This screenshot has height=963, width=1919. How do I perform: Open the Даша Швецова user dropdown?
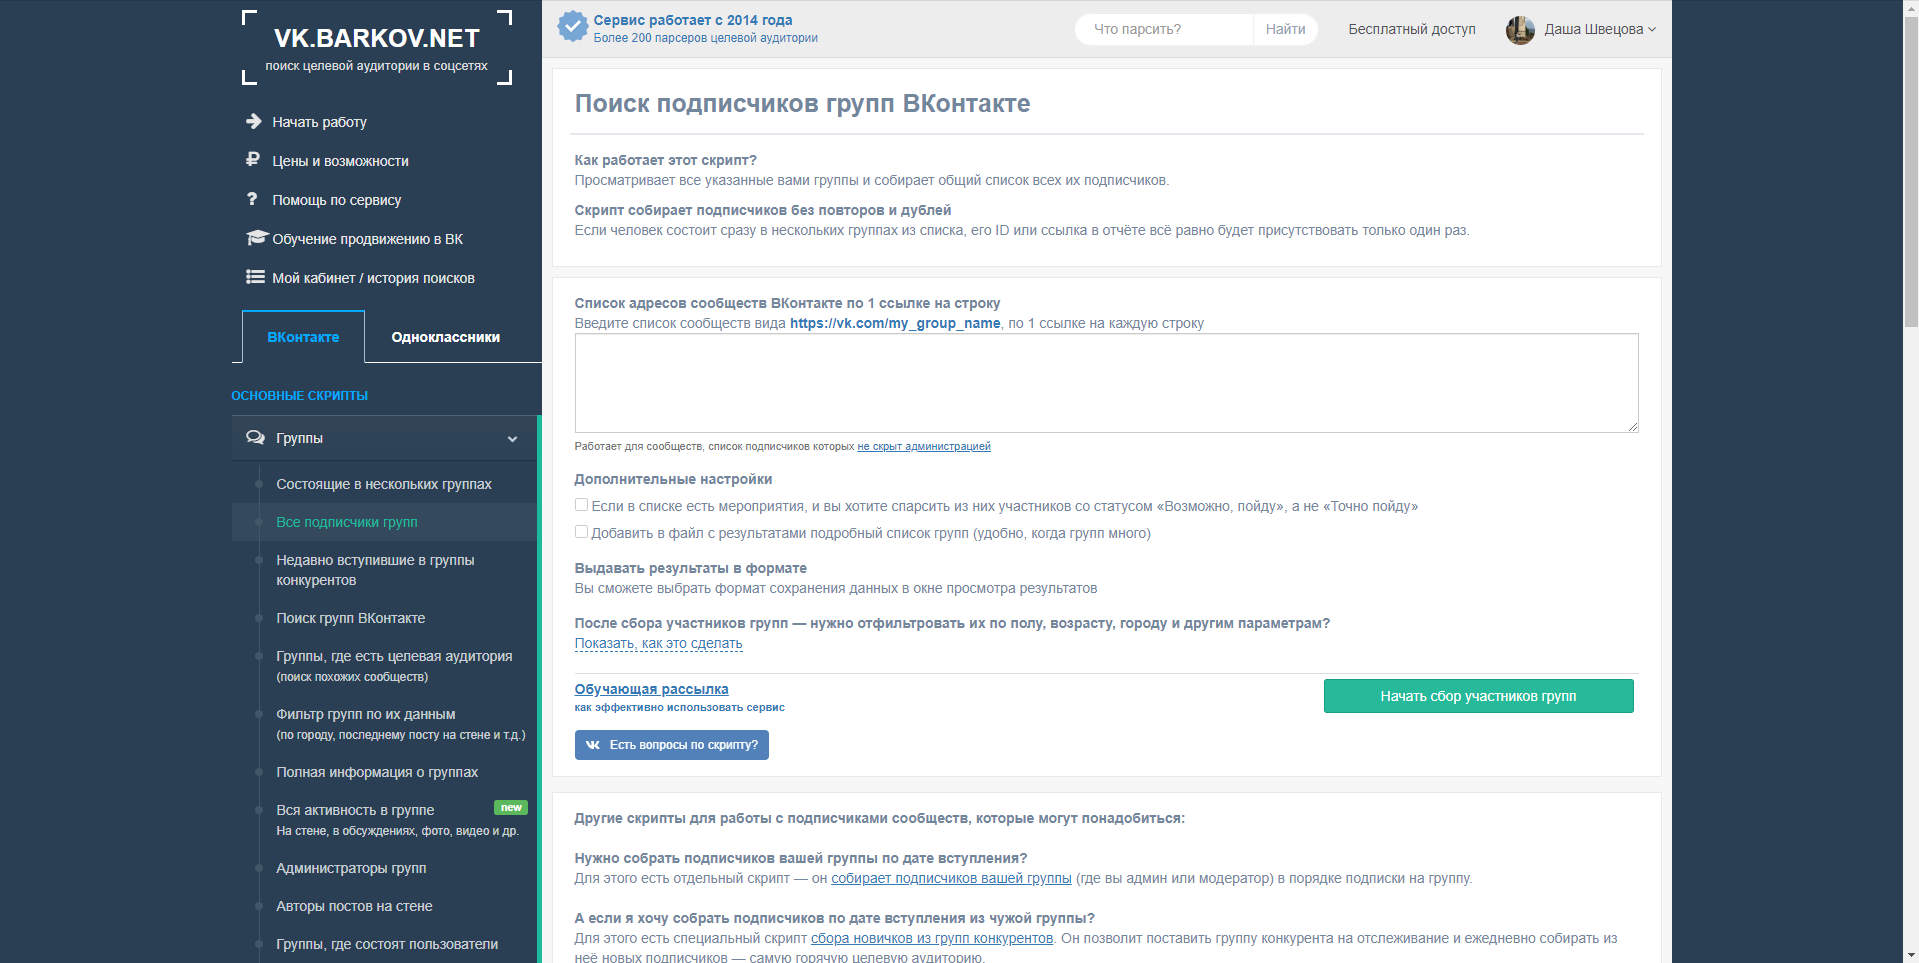coord(1599,30)
